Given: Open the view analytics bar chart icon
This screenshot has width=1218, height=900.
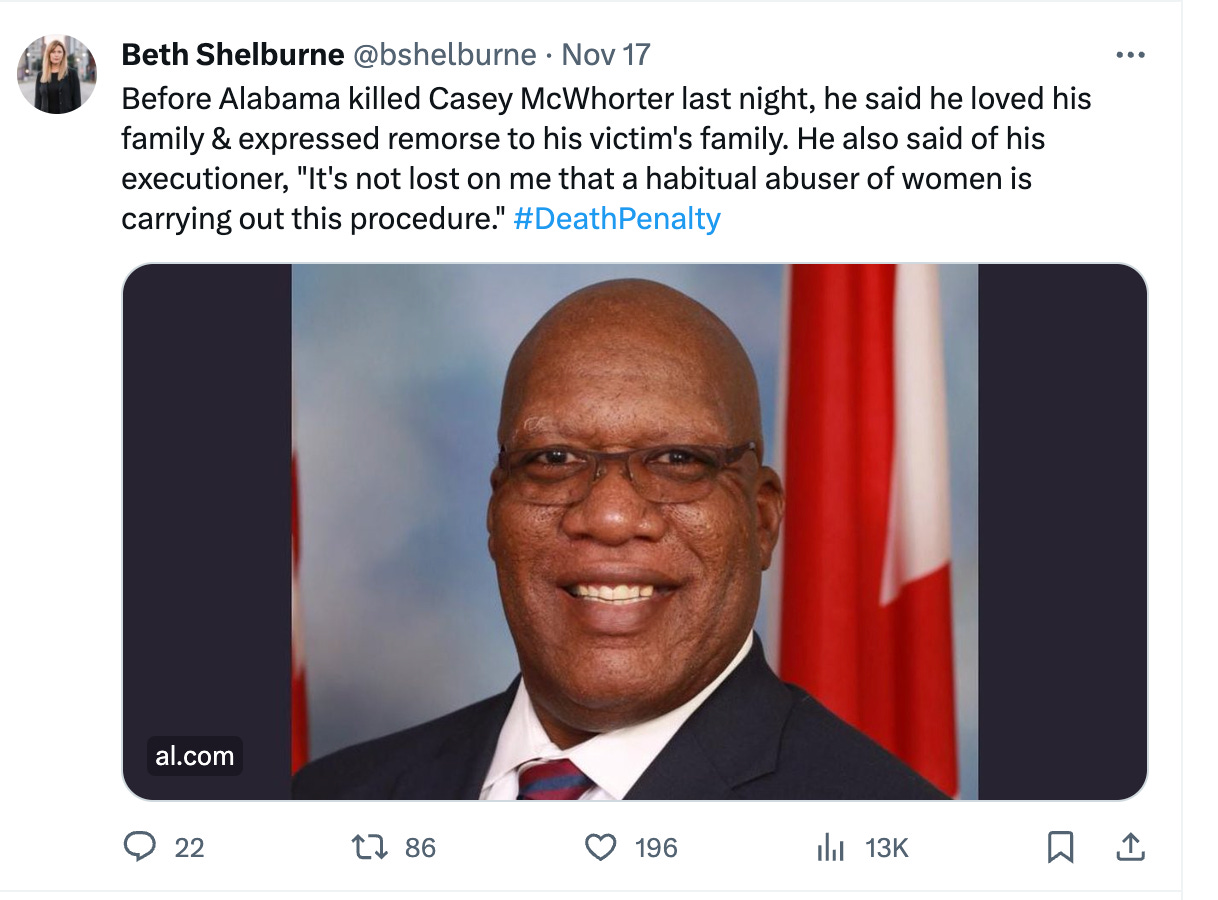Looking at the screenshot, I should (832, 847).
